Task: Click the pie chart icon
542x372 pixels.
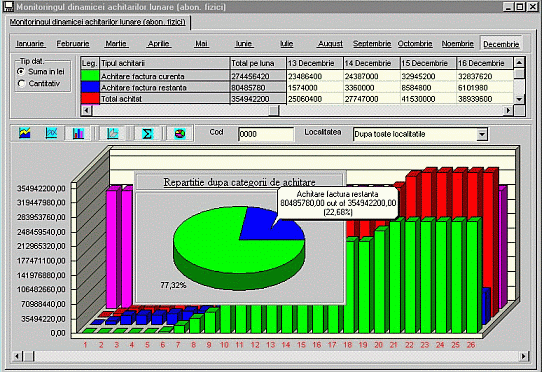Action: click(180, 133)
